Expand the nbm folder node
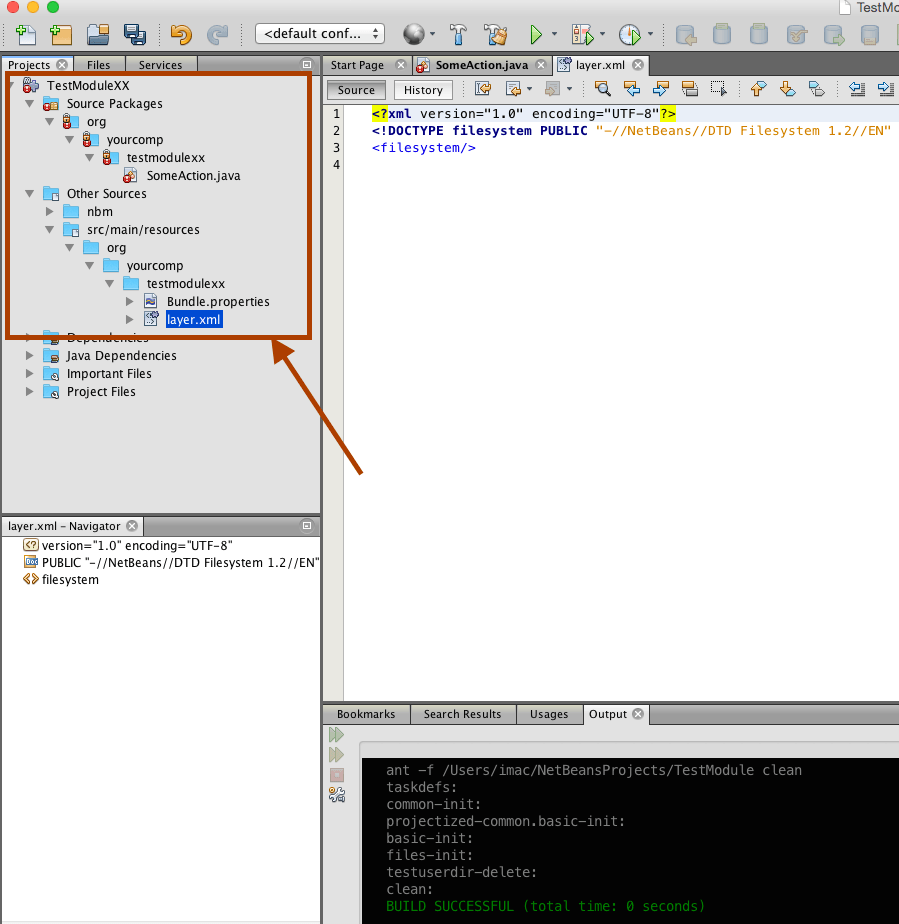 [49, 212]
